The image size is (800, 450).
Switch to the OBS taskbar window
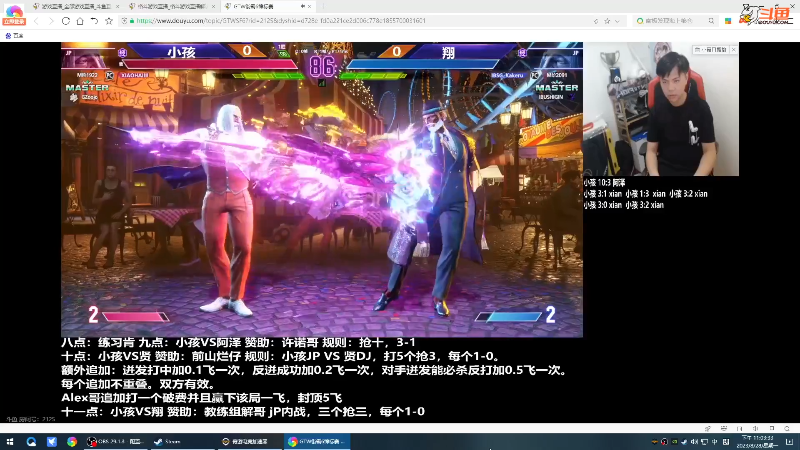point(115,442)
